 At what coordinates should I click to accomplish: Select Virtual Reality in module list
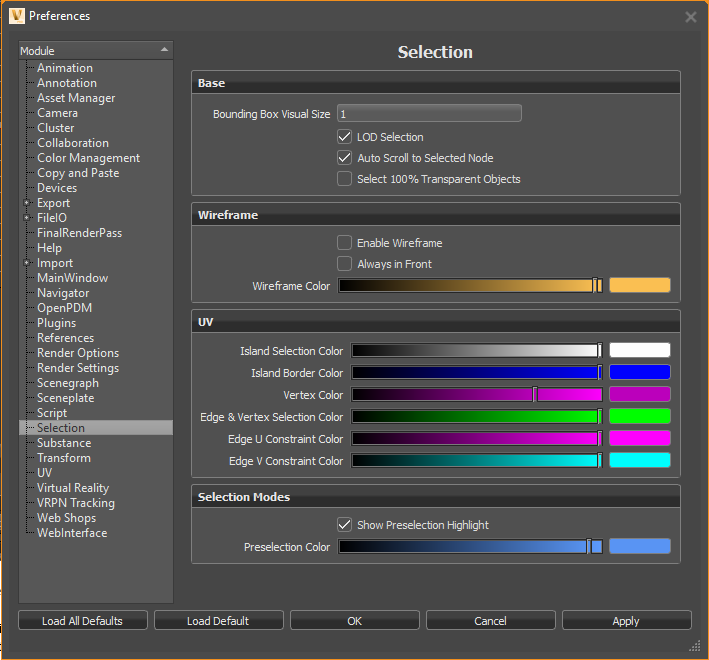coord(73,488)
